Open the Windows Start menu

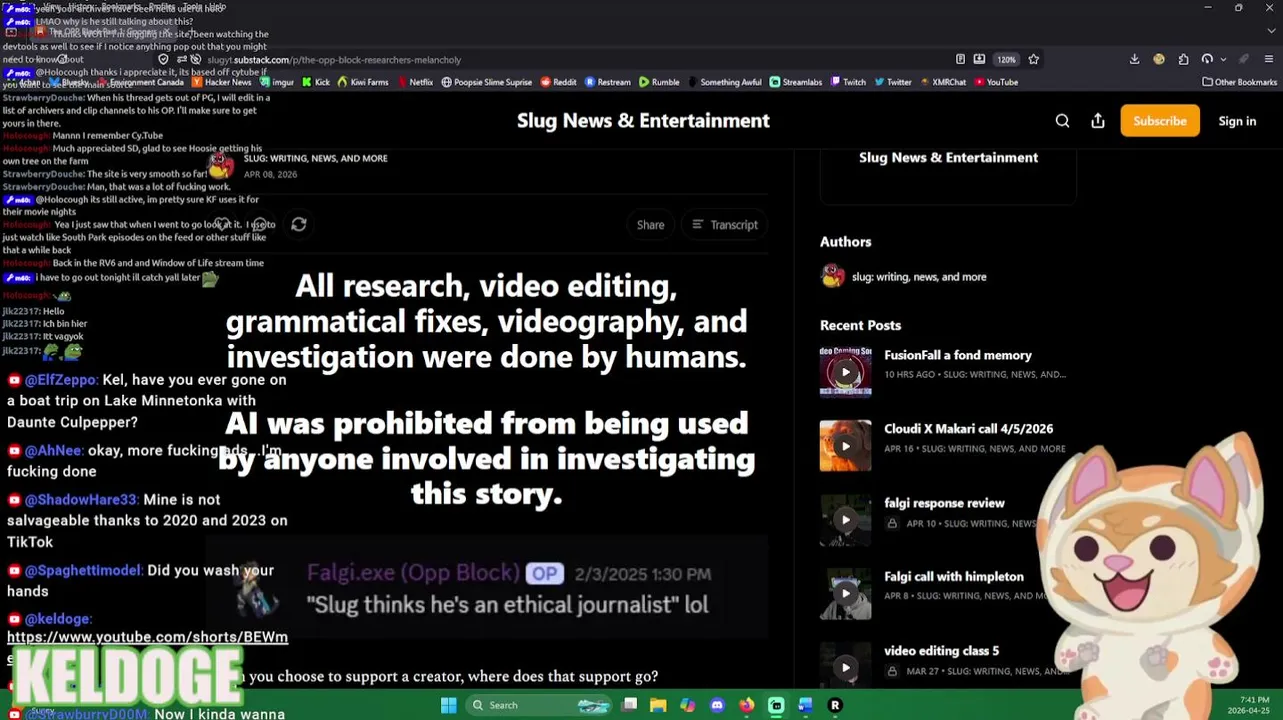(449, 706)
